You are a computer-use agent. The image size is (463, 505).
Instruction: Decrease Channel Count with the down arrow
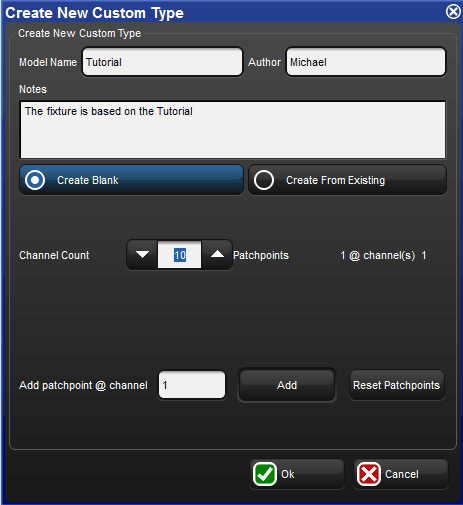tap(142, 255)
